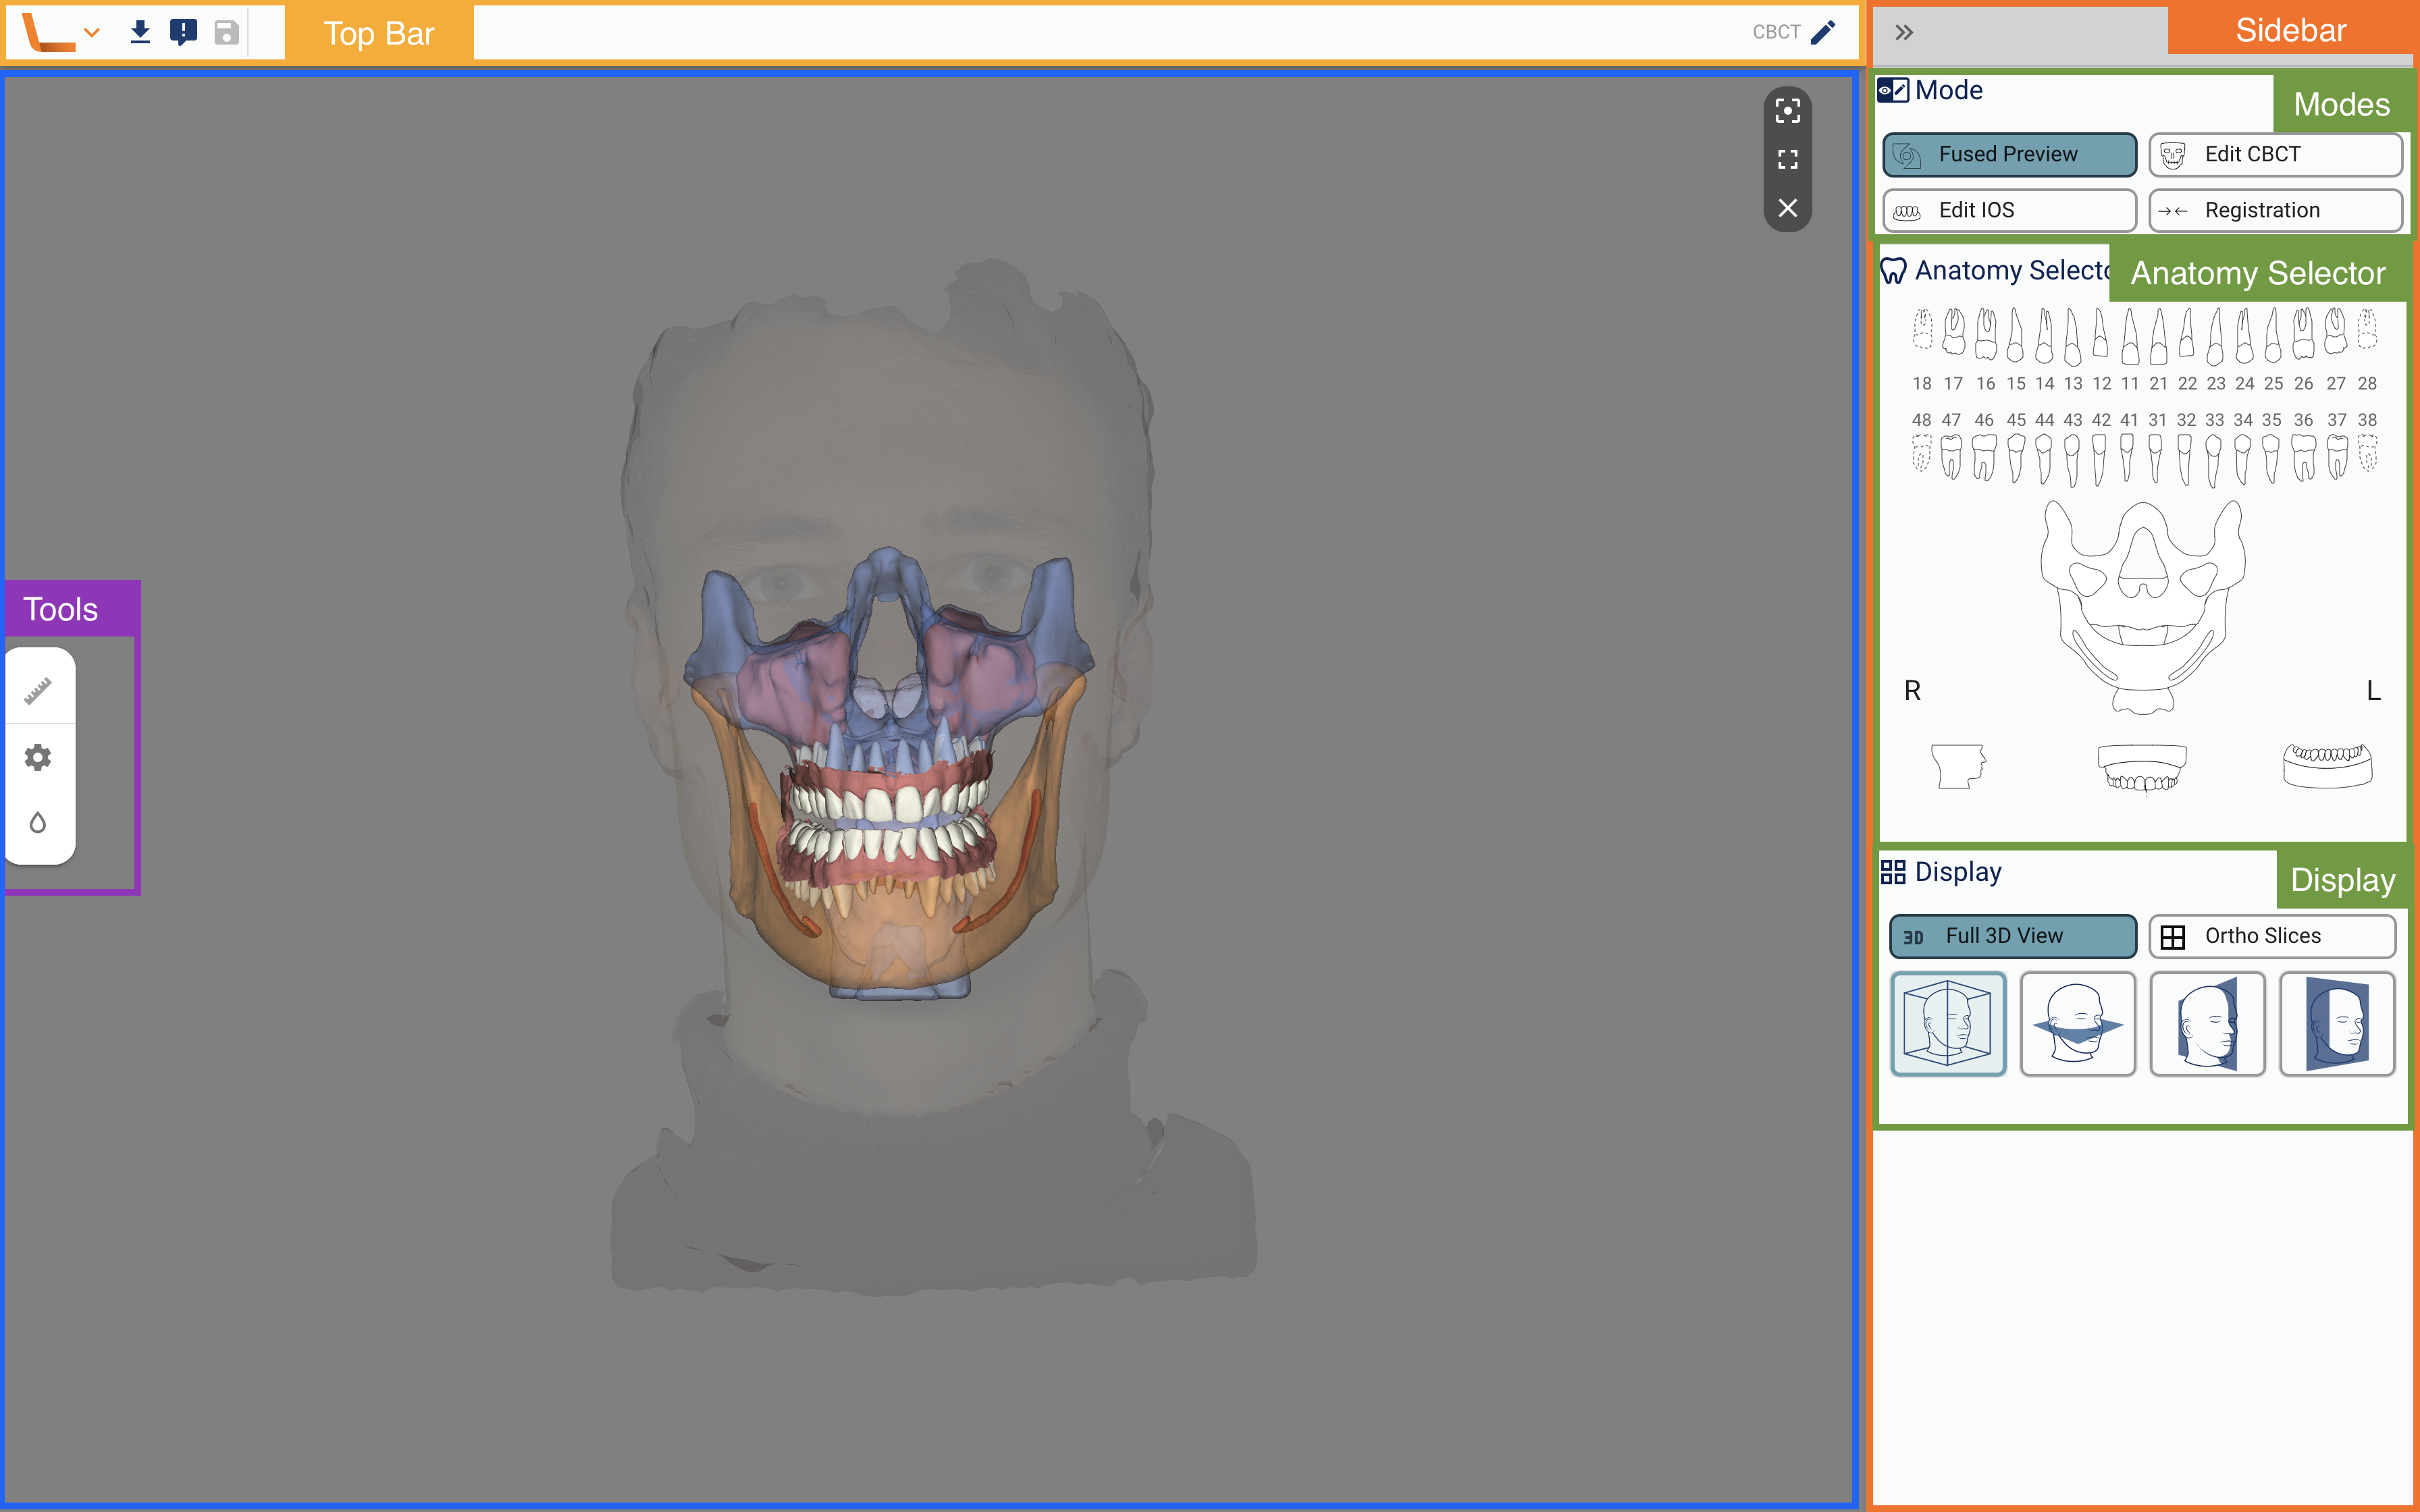The height and width of the screenshot is (1512, 2420).
Task: Edit the CBCT name with pencil icon
Action: (1822, 32)
